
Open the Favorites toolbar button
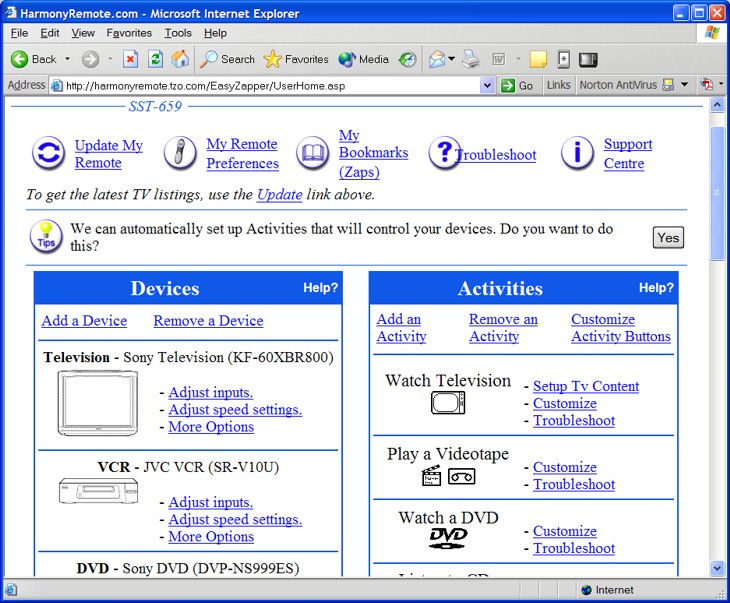296,59
